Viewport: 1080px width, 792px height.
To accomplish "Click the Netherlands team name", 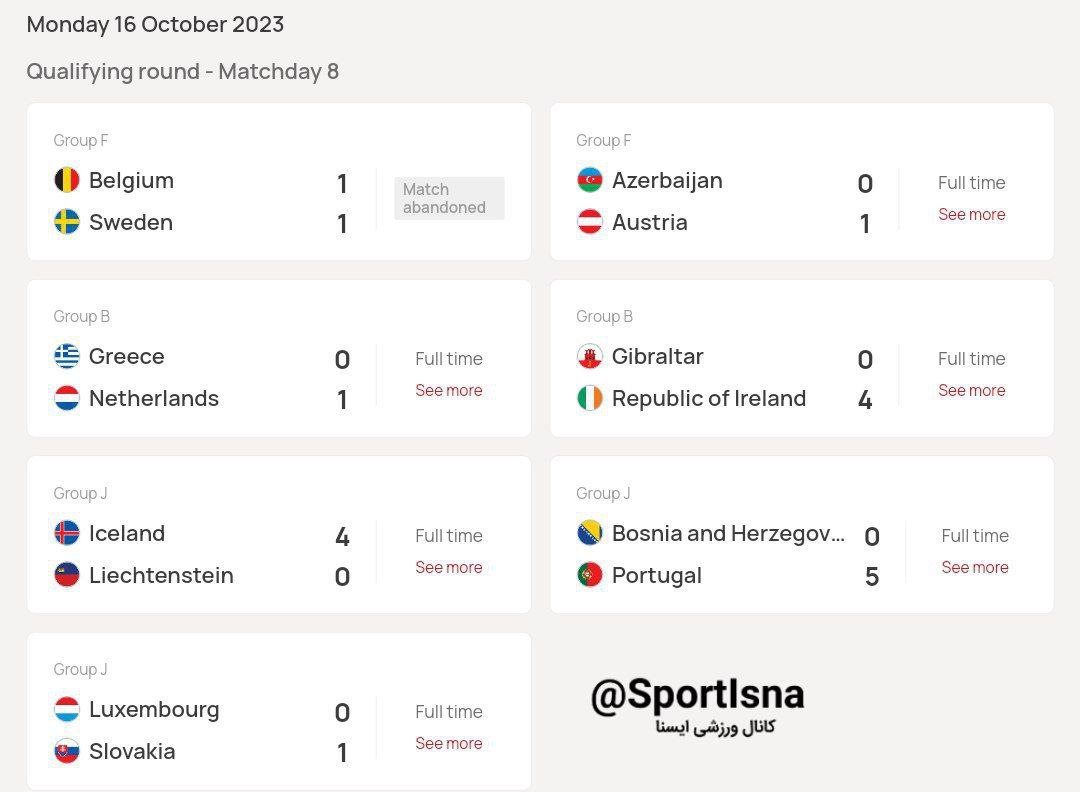I will 154,398.
